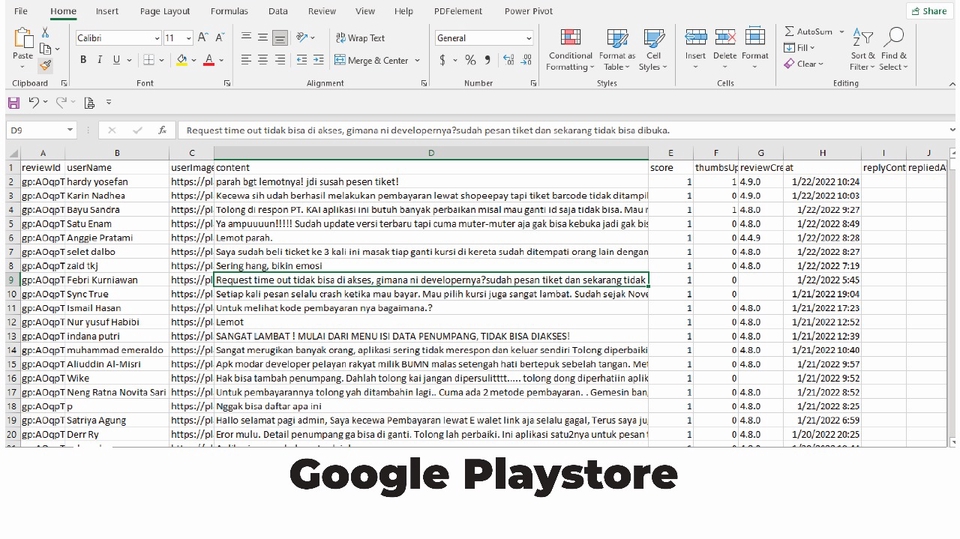This screenshot has height=539, width=960.
Task: Open the File tab
Action: coord(21,11)
